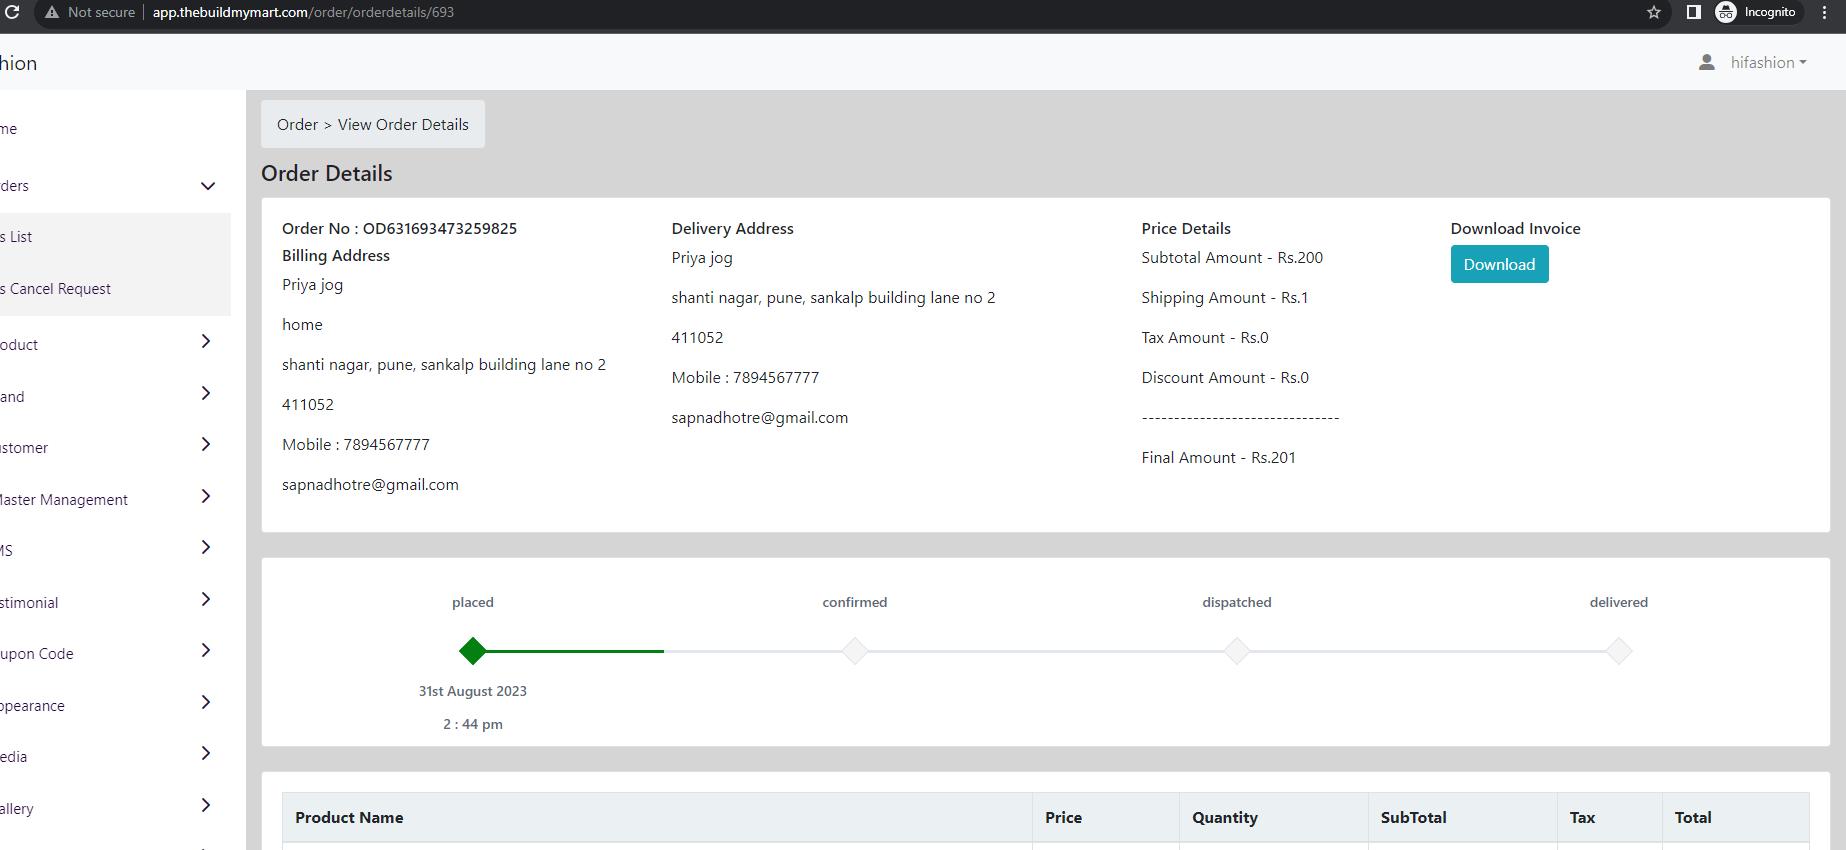Click the Not secure warning icon
1846x850 pixels.
[x=52, y=12]
